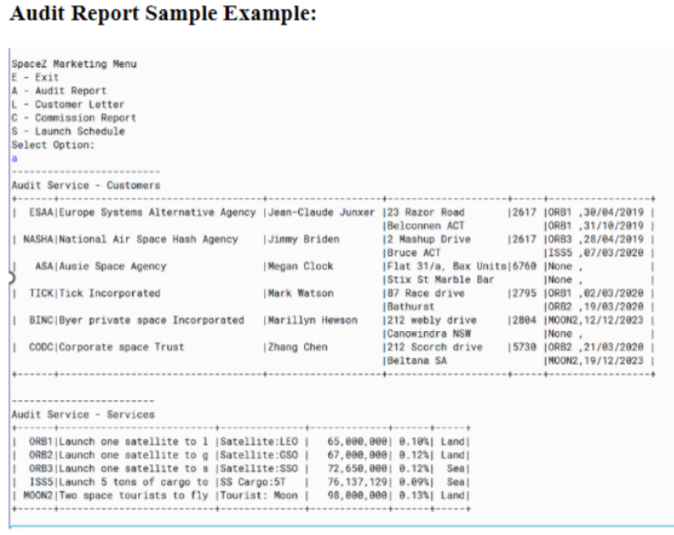Image resolution: width=674 pixels, height=535 pixels.
Task: Click 'Satellite:GSO' service type
Action: tap(259, 455)
